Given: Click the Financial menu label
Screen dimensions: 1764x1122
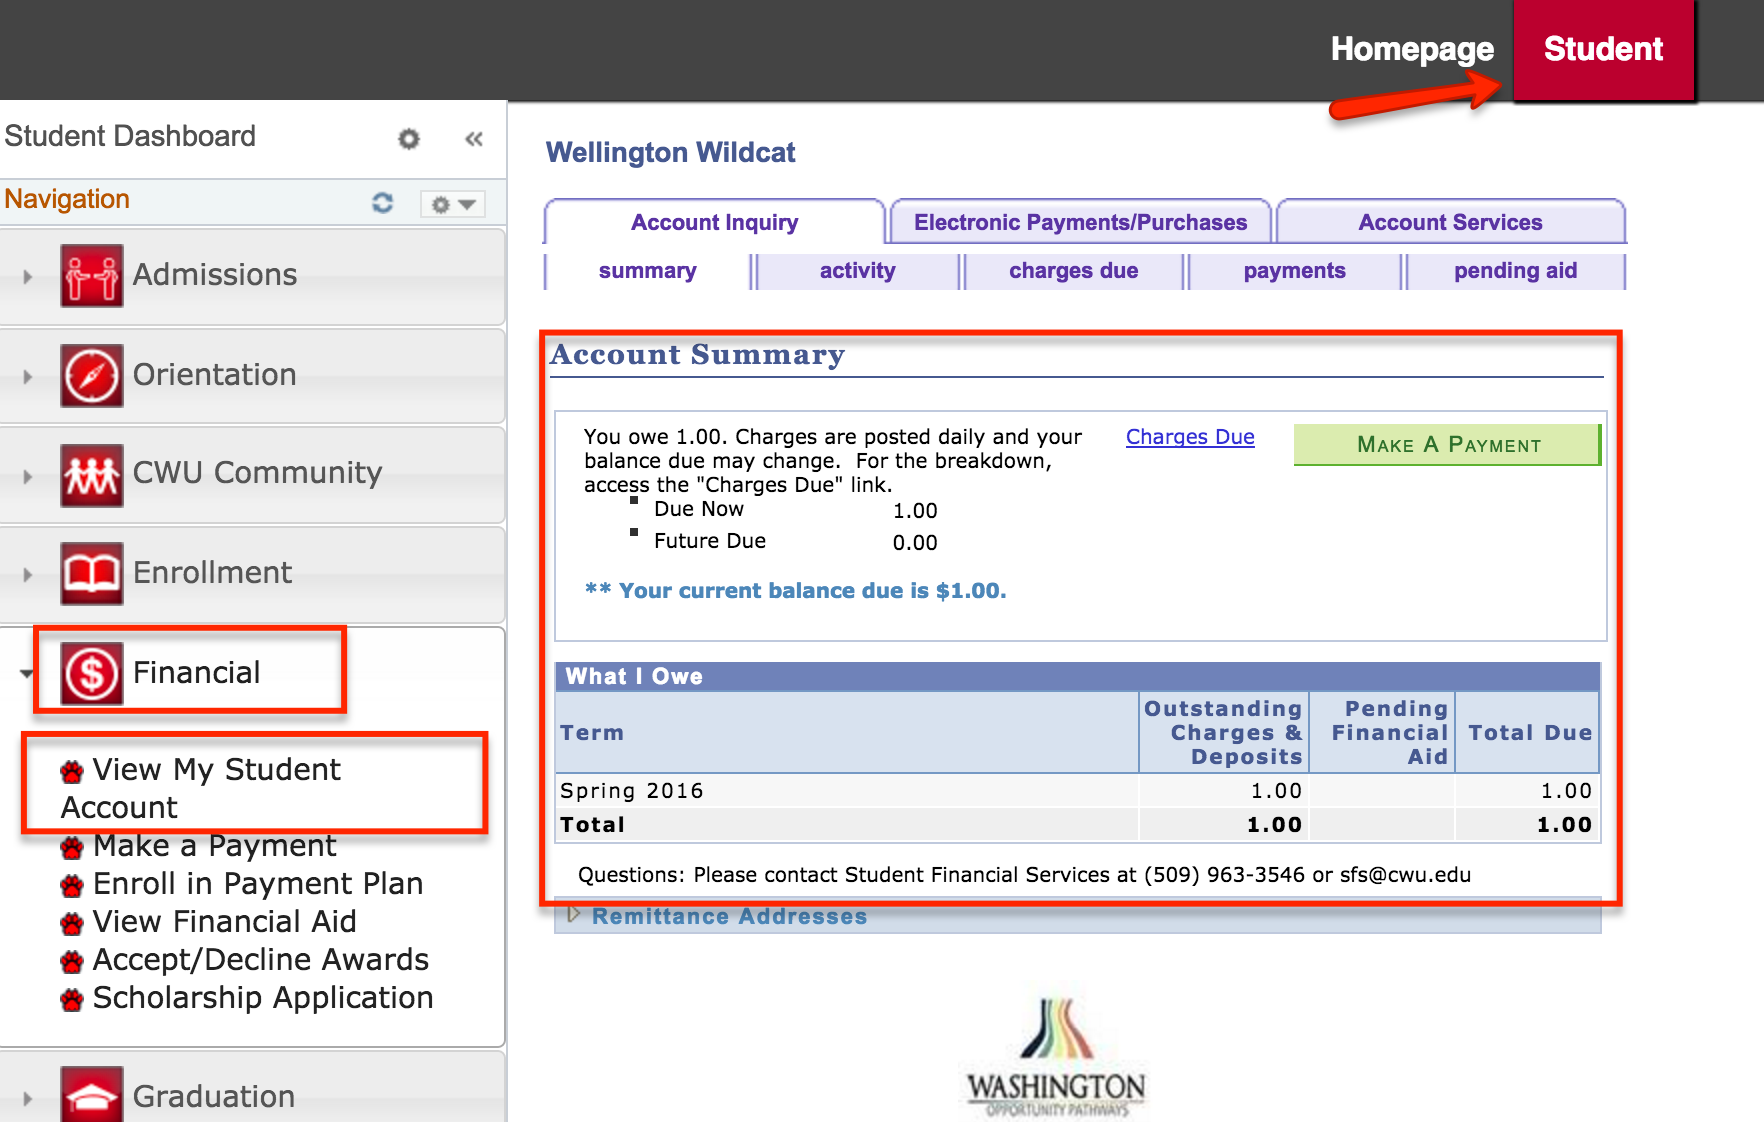Looking at the screenshot, I should (197, 673).
